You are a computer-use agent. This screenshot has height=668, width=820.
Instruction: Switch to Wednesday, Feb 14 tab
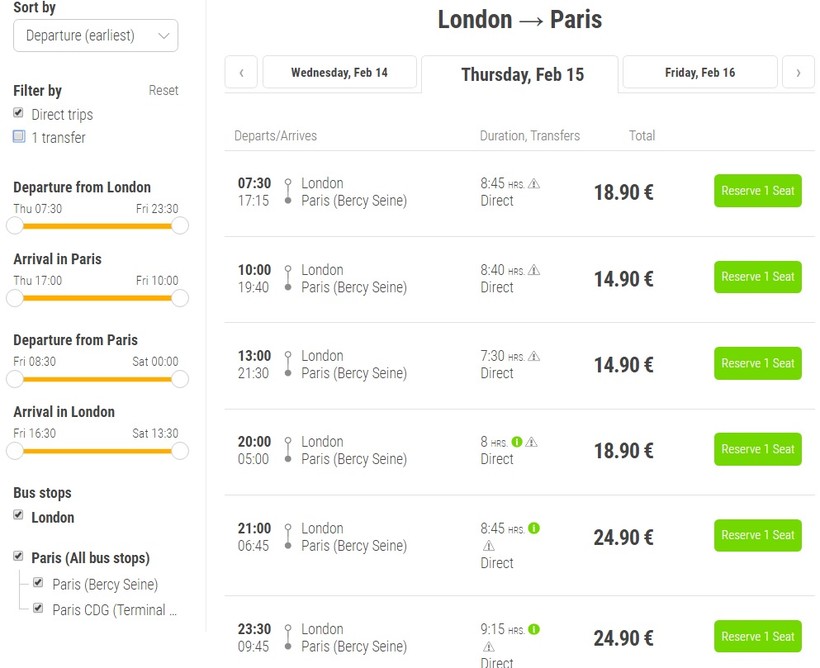(339, 73)
